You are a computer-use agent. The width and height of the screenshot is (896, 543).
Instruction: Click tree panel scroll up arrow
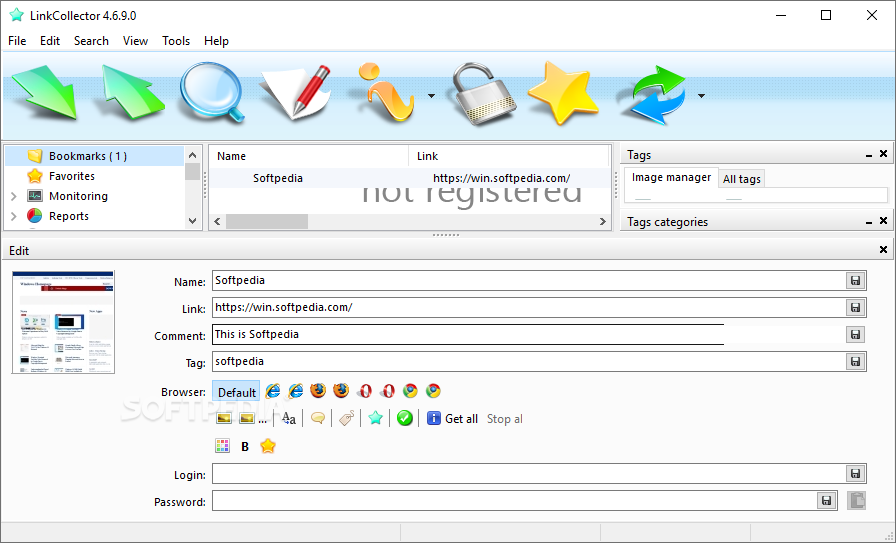pyautogui.click(x=193, y=155)
